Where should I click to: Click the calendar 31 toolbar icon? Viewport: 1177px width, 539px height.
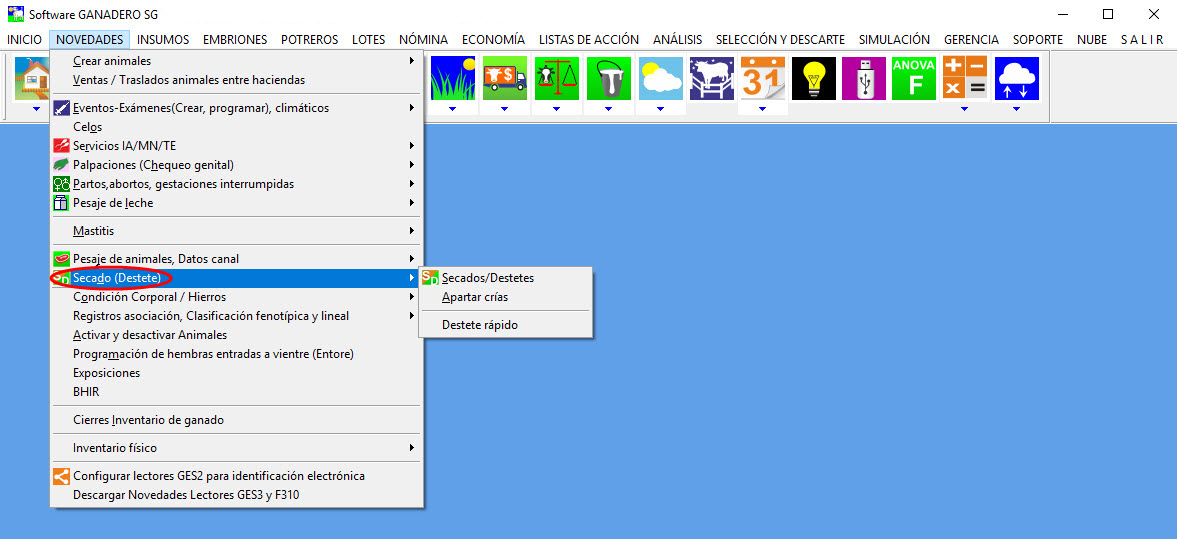coord(762,78)
